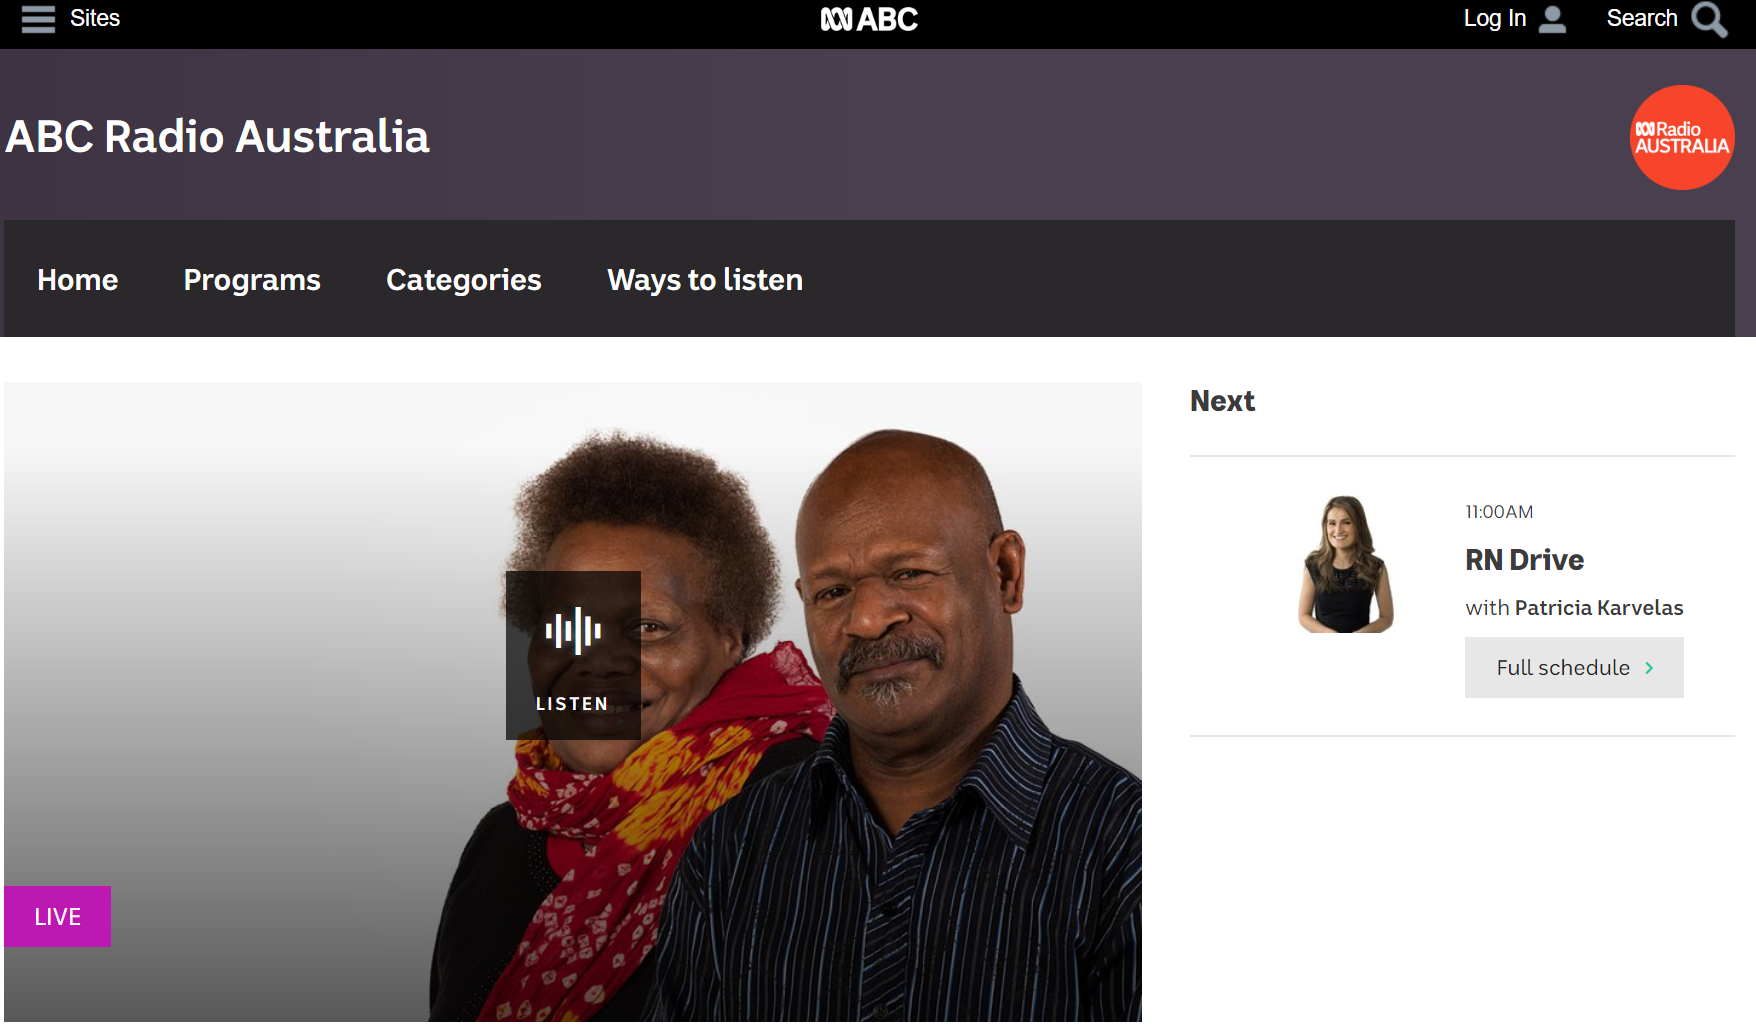
Task: Click Patricia Karvelas presenter name
Action: (1599, 608)
